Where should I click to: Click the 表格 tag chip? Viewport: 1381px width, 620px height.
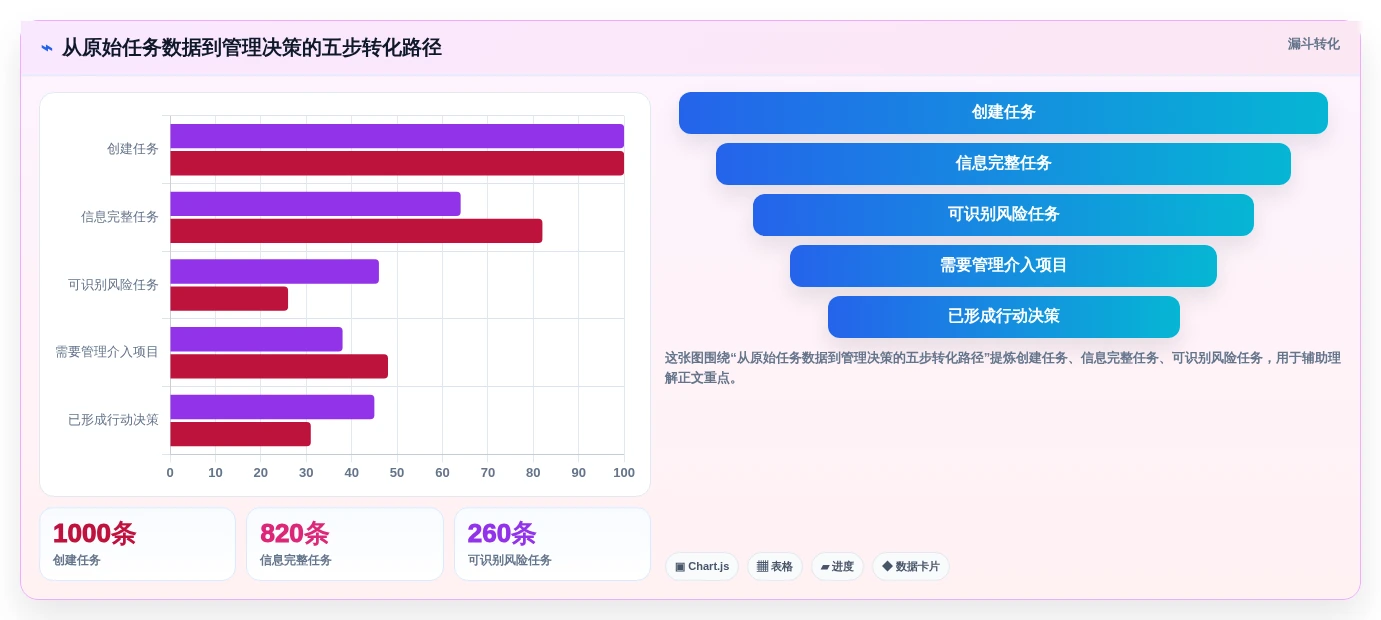pyautogui.click(x=775, y=567)
